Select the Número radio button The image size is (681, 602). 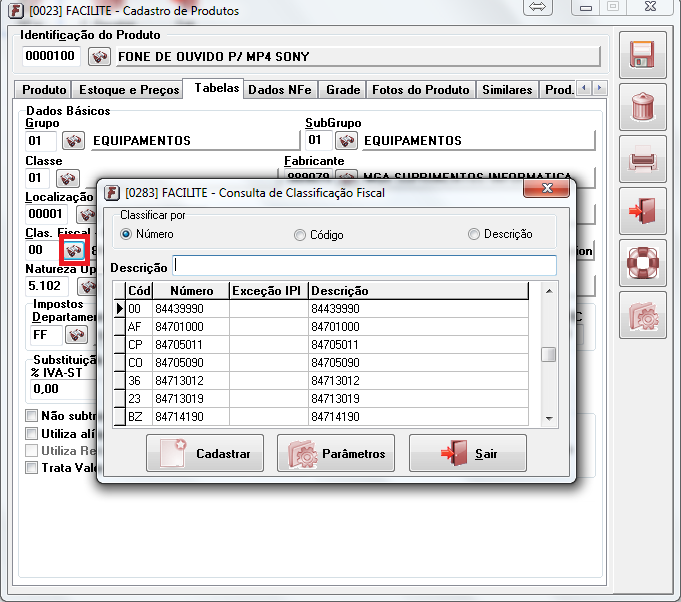(x=126, y=234)
